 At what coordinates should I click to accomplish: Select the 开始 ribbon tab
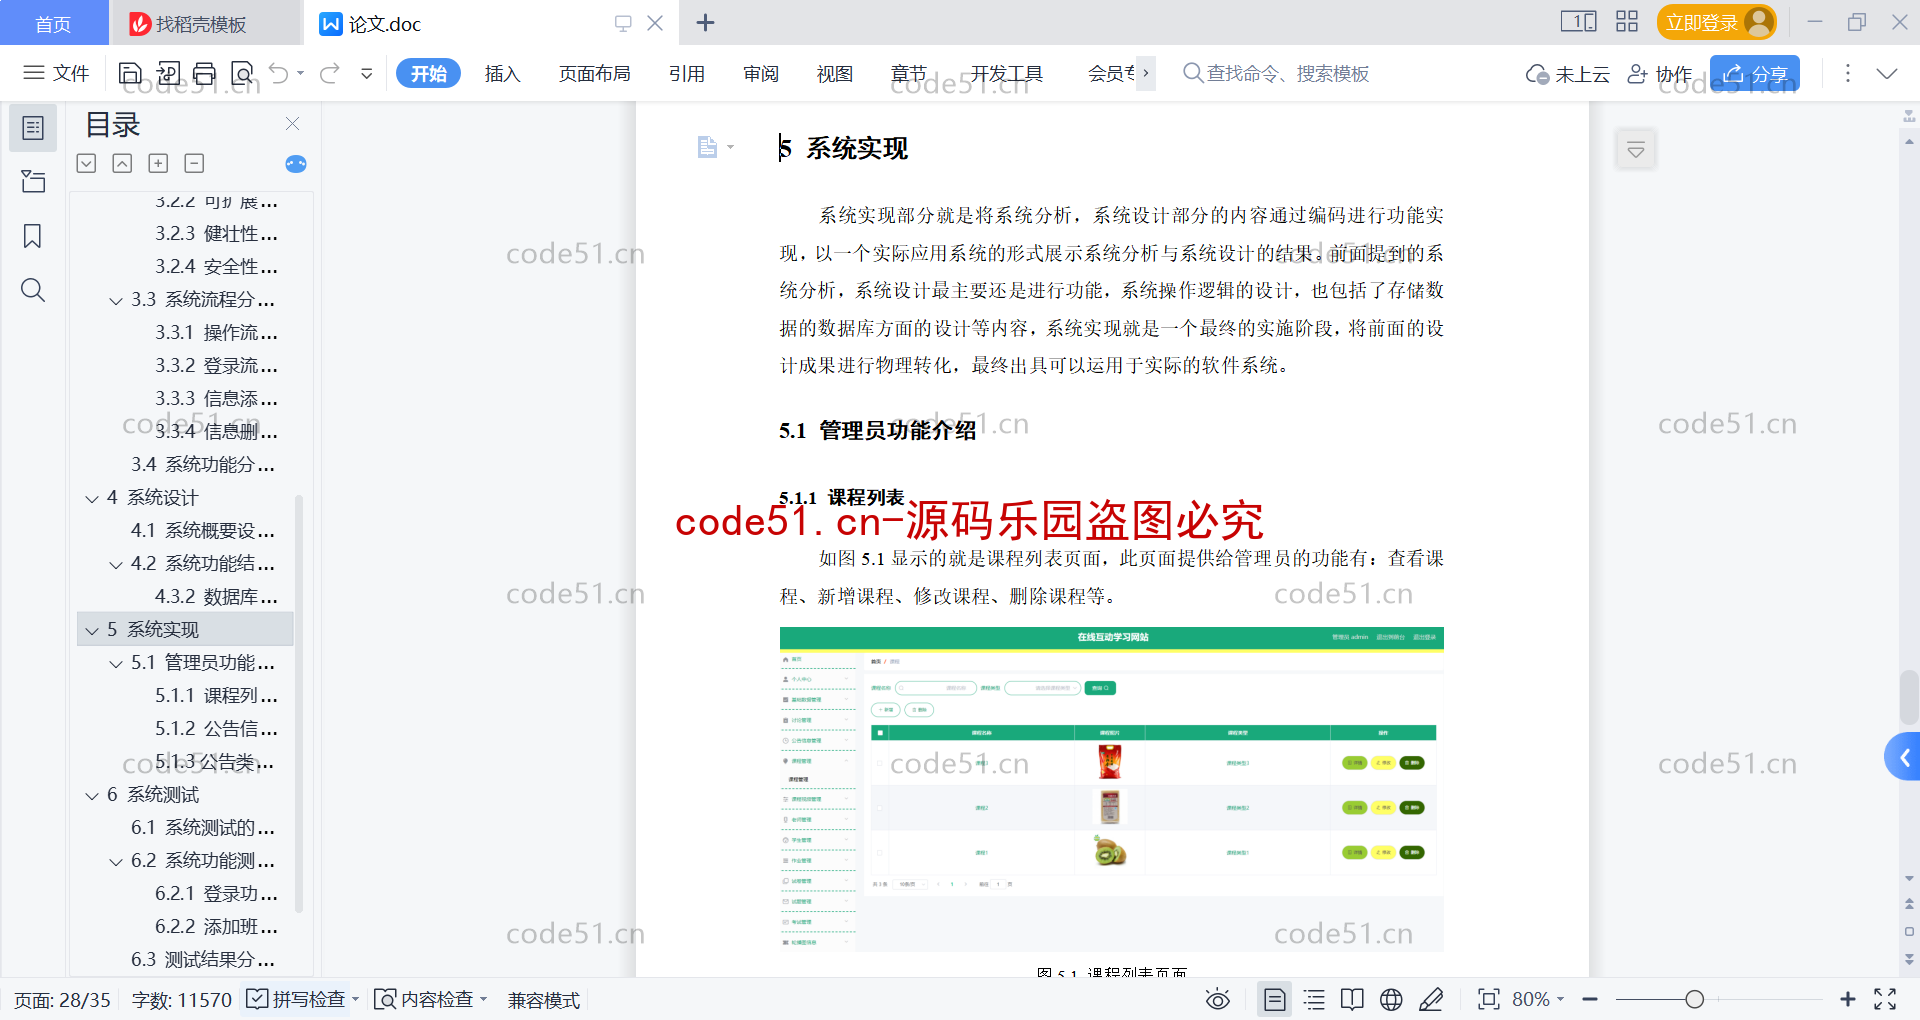428,73
